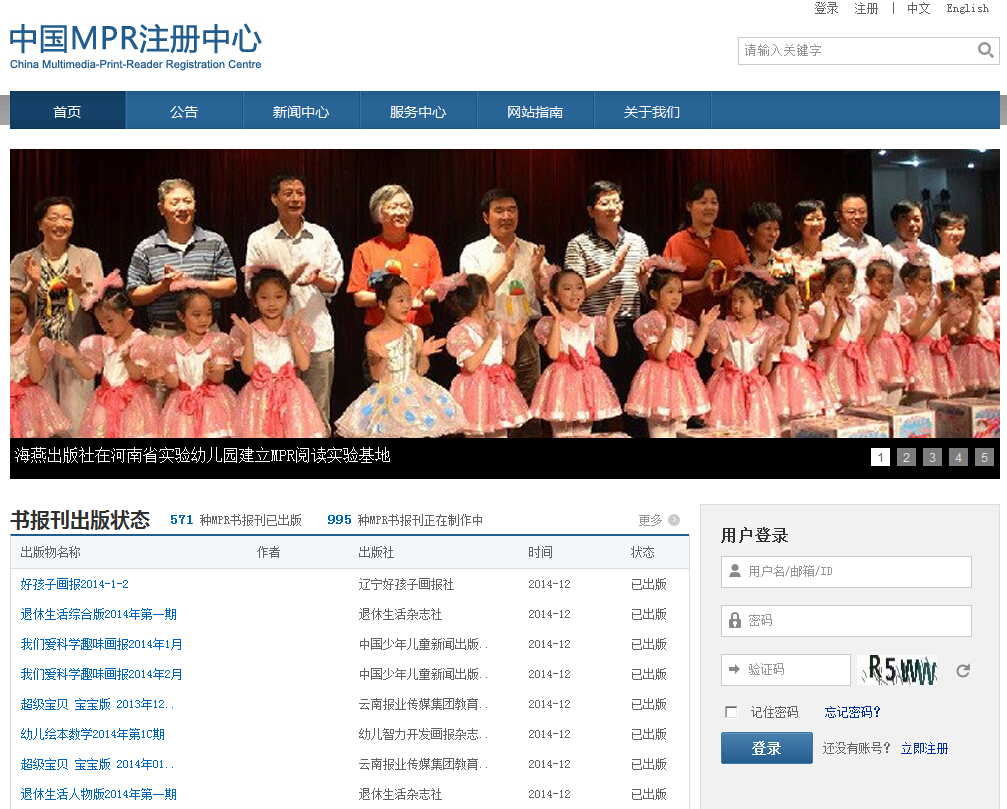The image size is (1007, 809).
Task: Click the 忘记密码? link
Action: coord(852,712)
